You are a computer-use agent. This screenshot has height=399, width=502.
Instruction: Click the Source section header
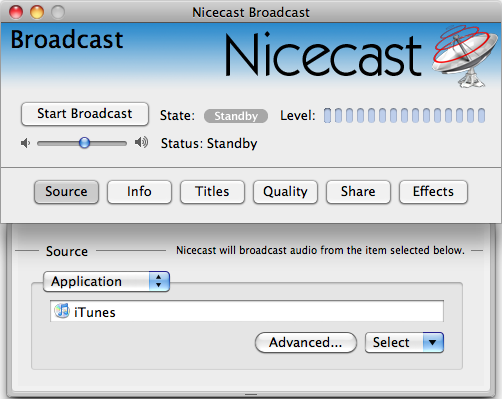coord(67,251)
